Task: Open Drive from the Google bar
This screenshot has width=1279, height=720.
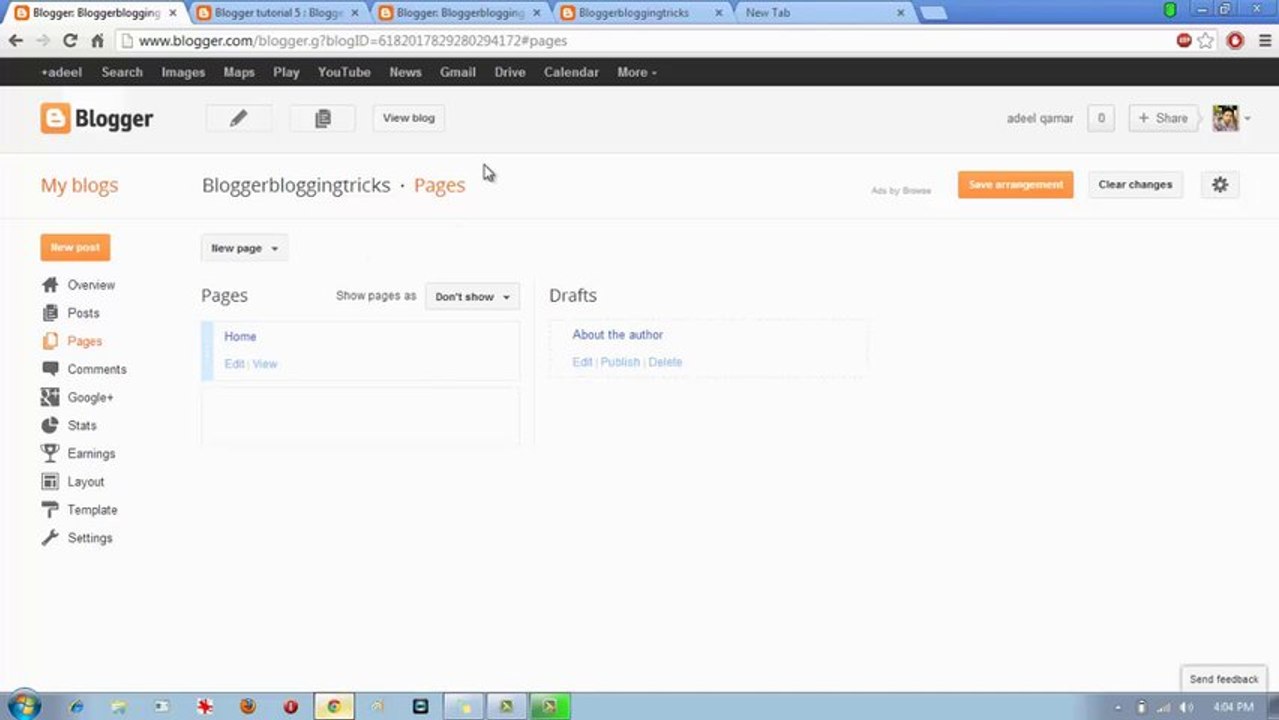Action: tap(510, 72)
